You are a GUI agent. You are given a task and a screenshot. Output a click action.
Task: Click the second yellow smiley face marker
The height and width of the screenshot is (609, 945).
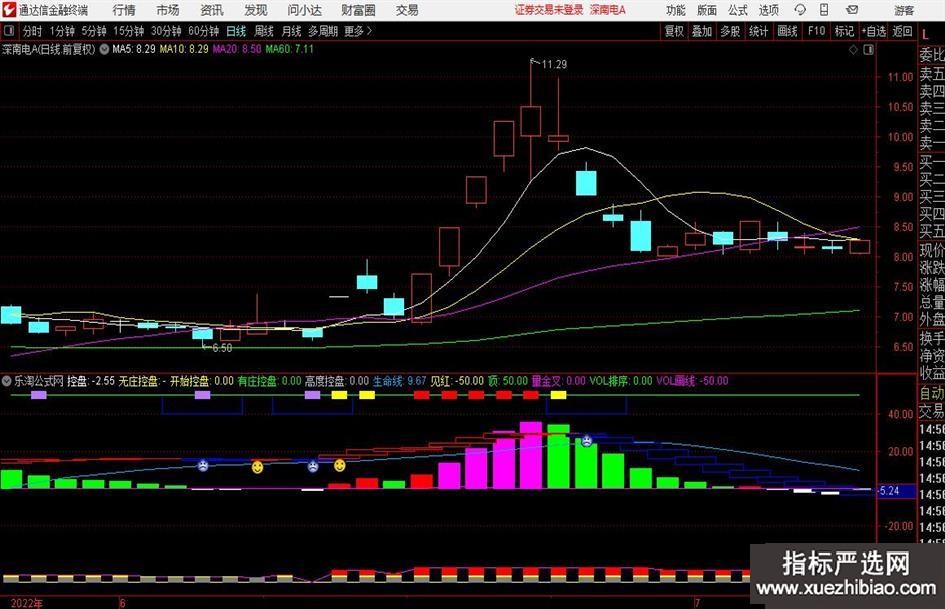(340, 465)
